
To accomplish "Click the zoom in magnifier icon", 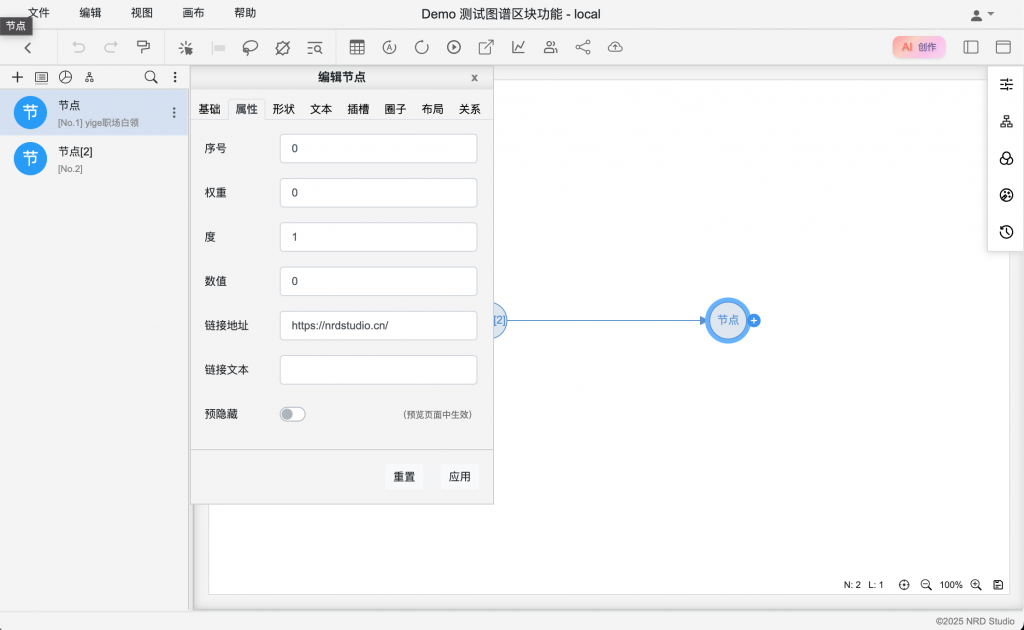I will (x=975, y=585).
